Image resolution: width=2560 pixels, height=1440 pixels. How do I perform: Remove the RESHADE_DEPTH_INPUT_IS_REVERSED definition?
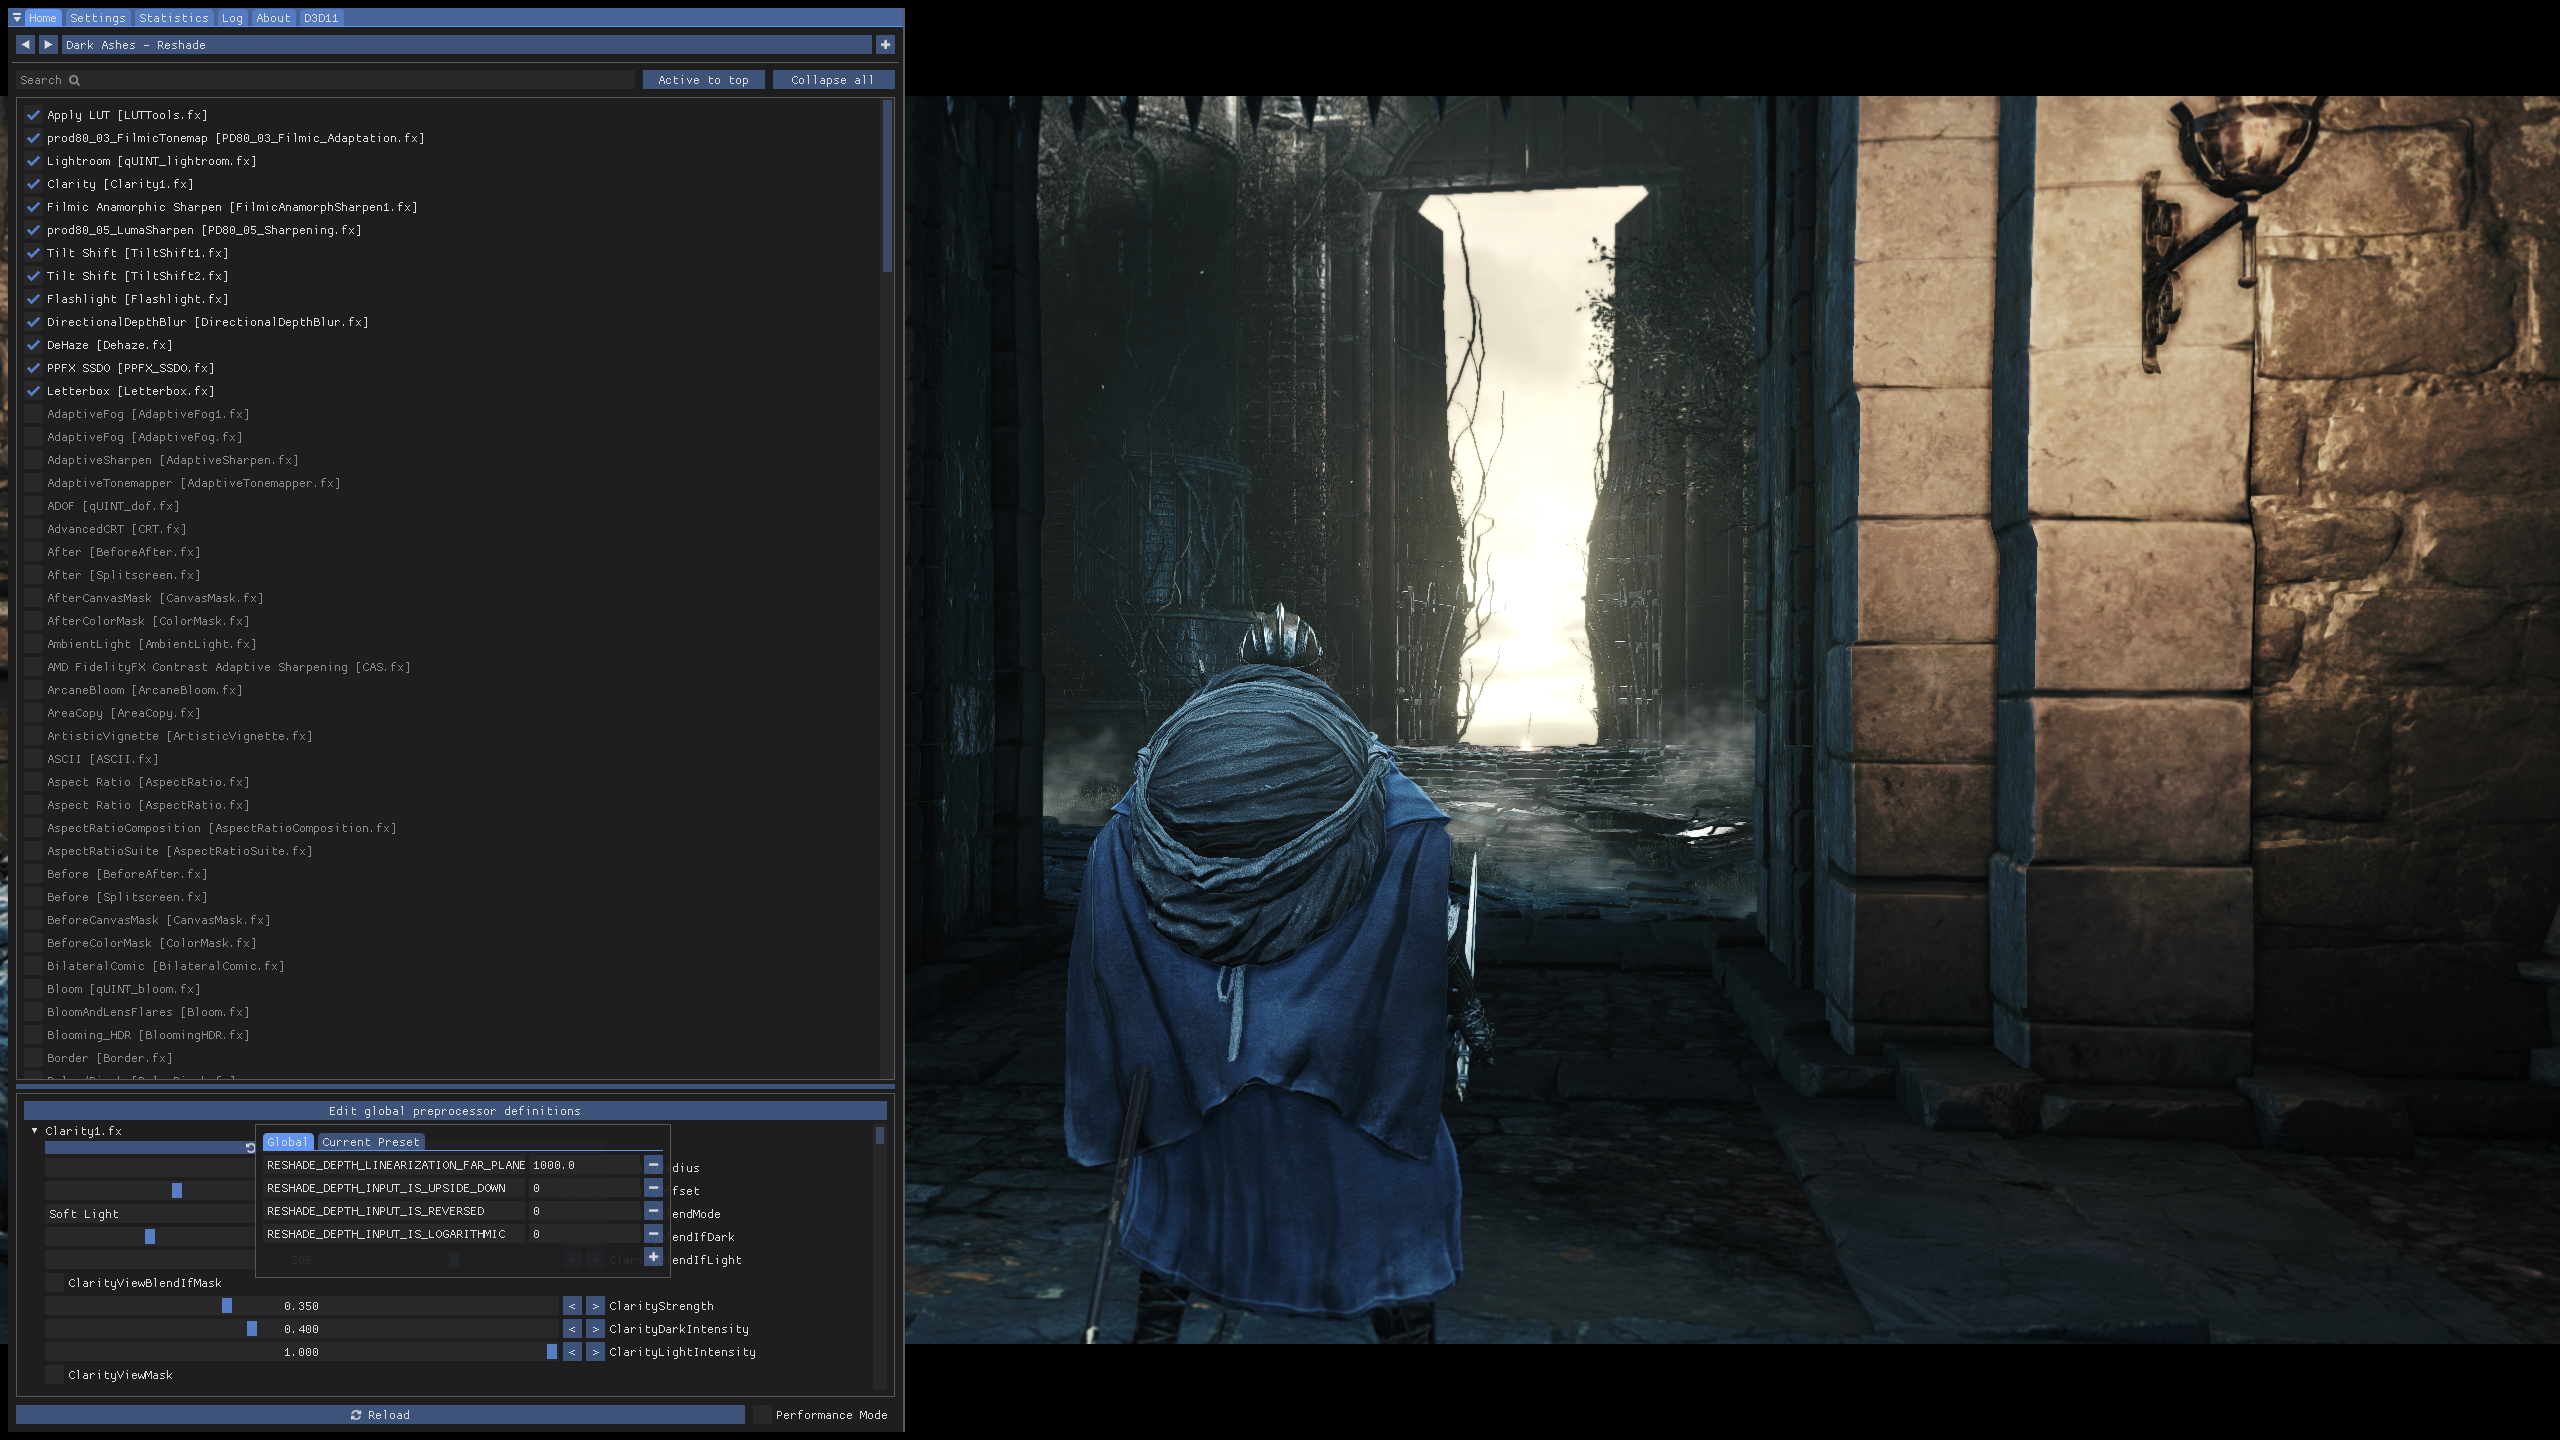653,1211
